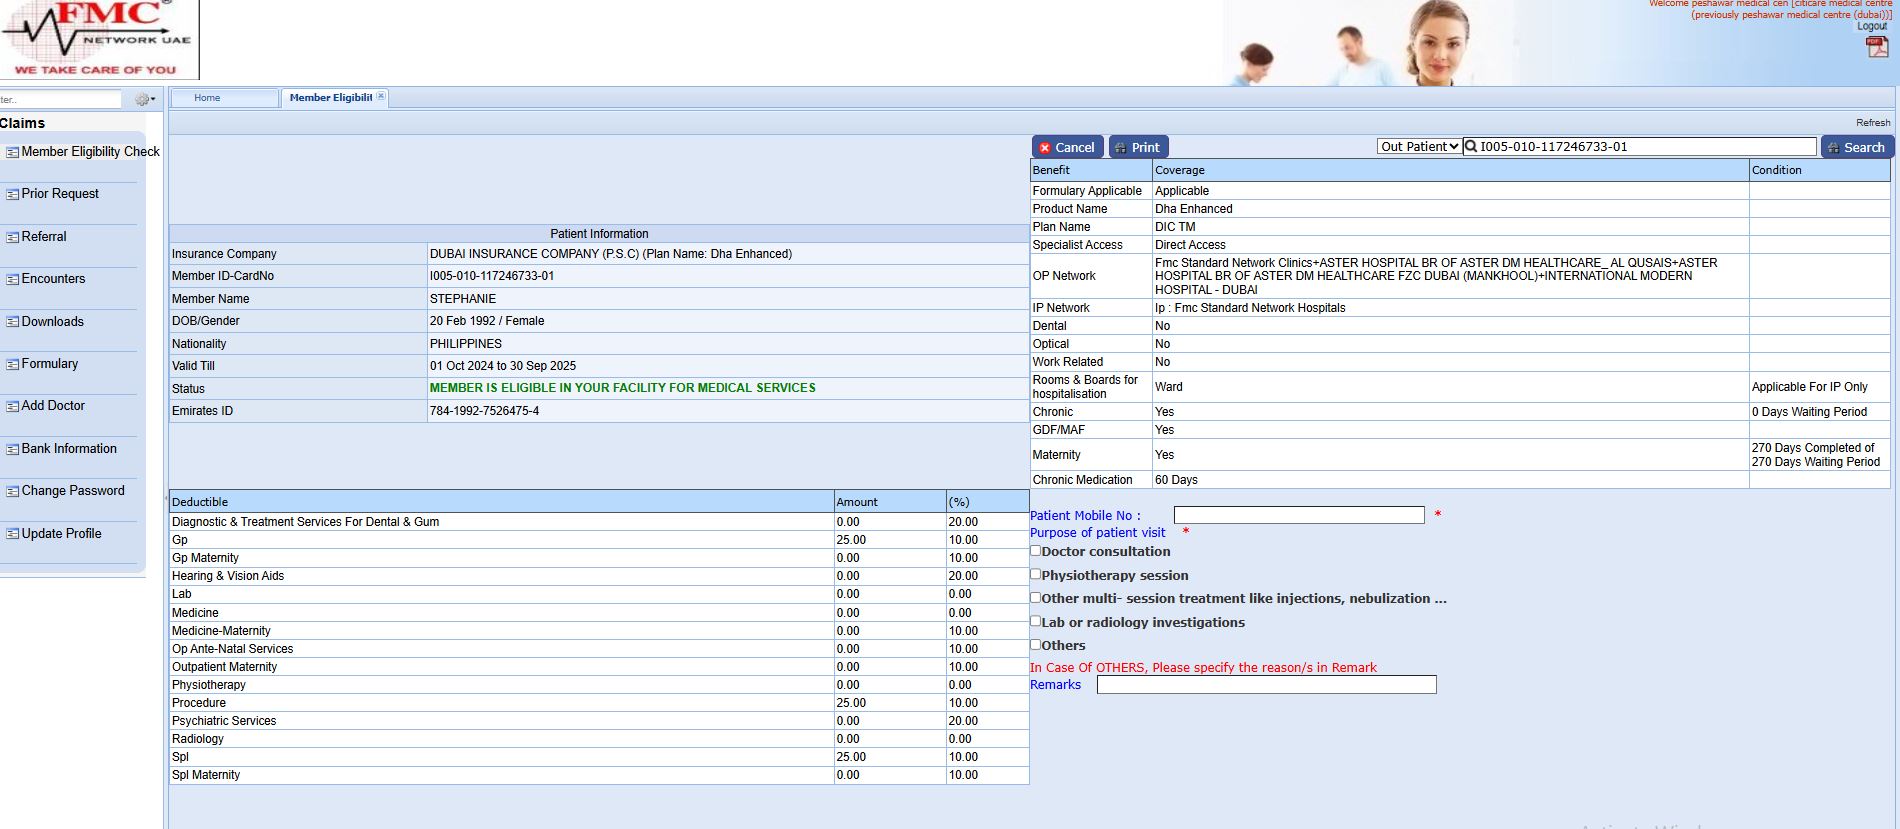Click the Bank Information sidebar icon
This screenshot has width=1900, height=829.
point(13,450)
